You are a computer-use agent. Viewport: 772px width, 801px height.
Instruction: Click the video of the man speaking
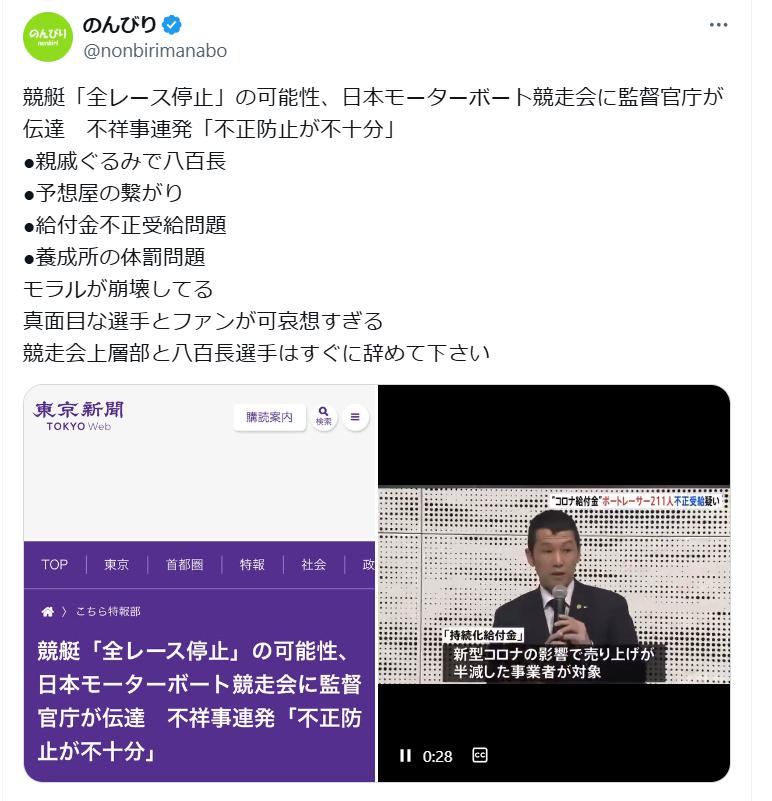[554, 583]
